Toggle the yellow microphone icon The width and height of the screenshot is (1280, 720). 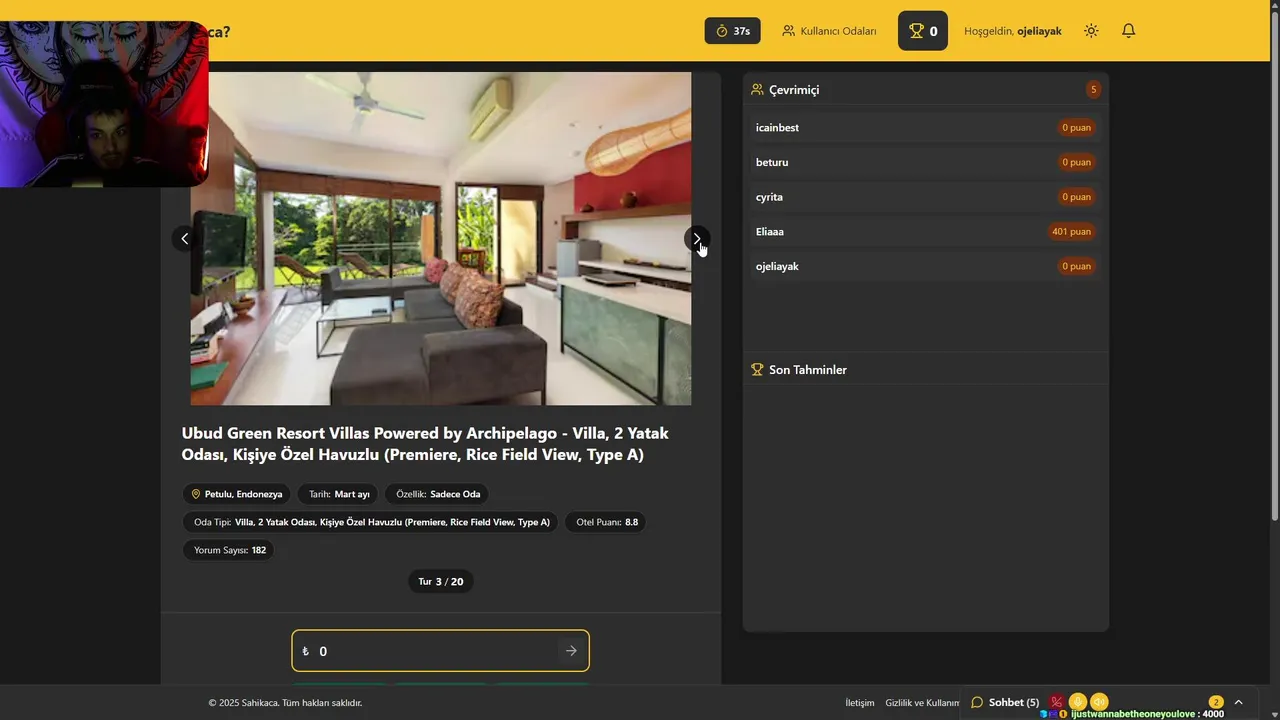pyautogui.click(x=1077, y=702)
